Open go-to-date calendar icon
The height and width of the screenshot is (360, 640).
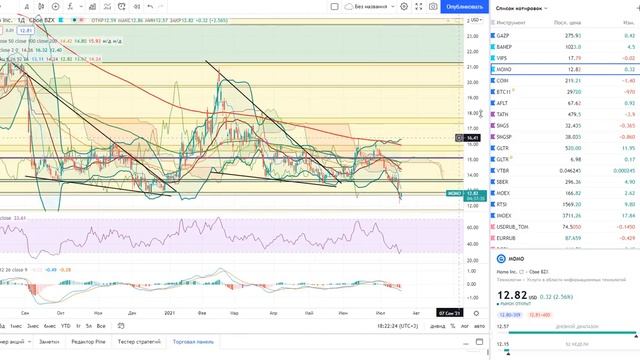[121, 326]
